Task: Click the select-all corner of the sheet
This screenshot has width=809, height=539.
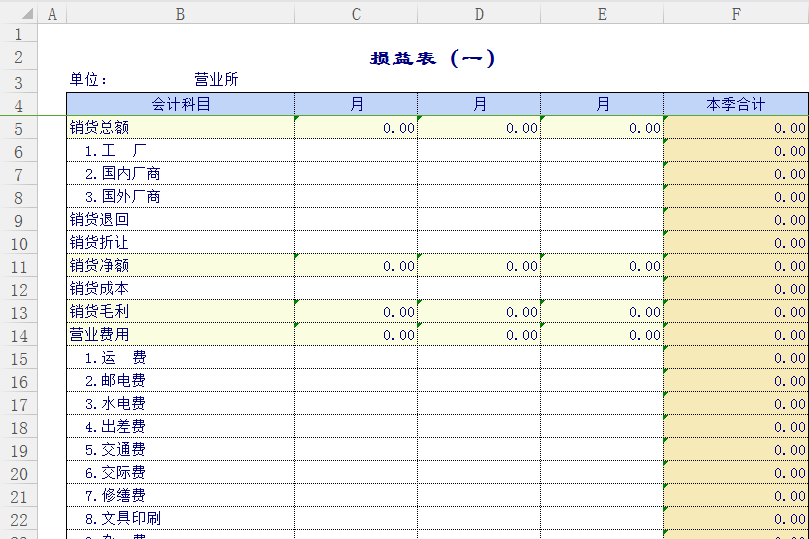Action: coord(18,13)
